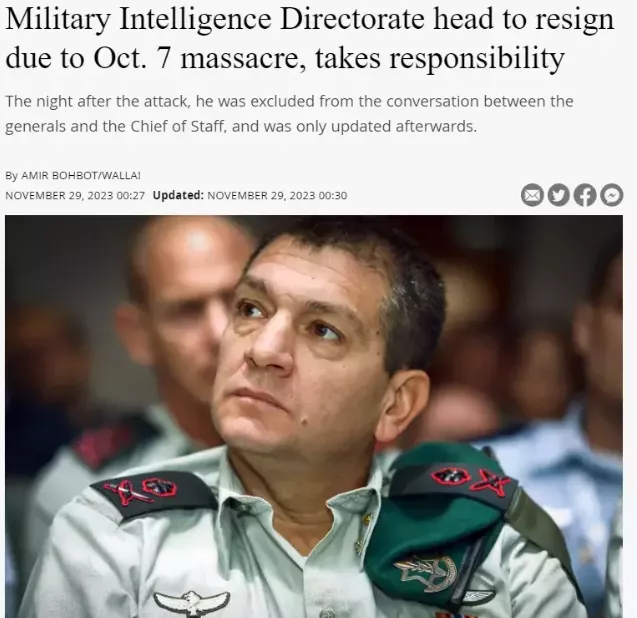
Task: Send the article through the Messenger icon
Action: (611, 195)
